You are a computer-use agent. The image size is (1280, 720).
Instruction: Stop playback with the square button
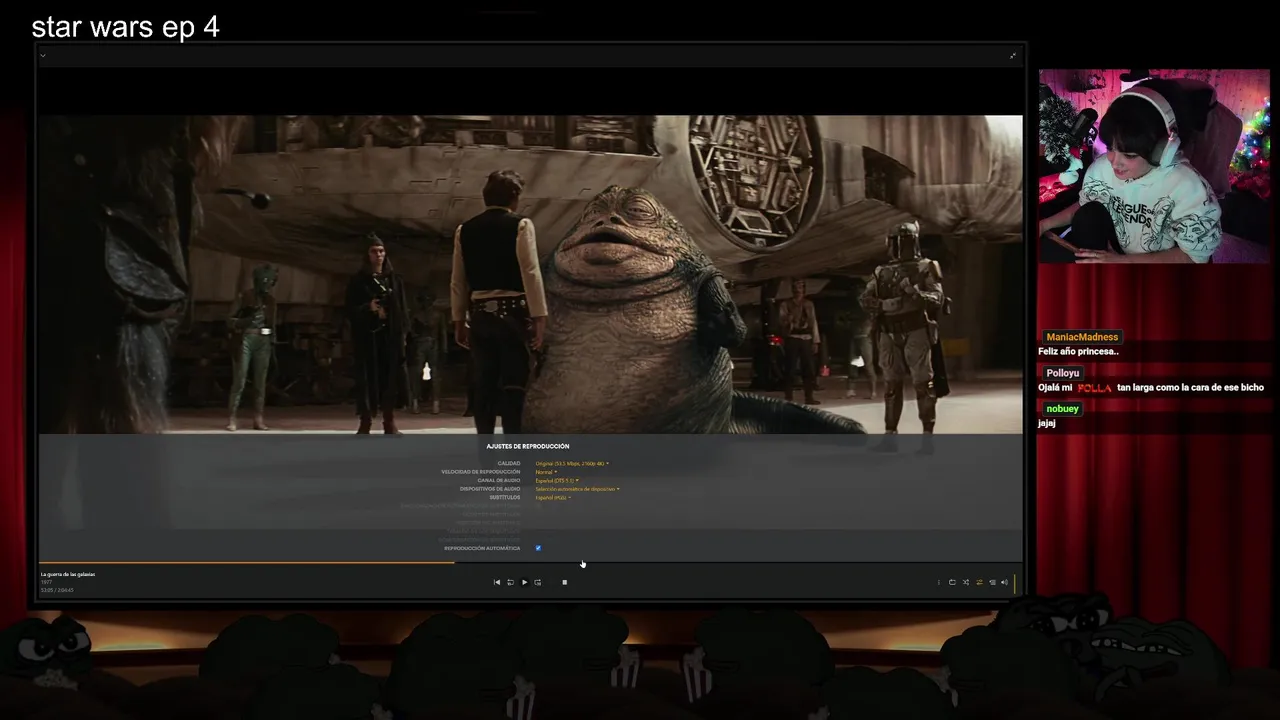(564, 582)
